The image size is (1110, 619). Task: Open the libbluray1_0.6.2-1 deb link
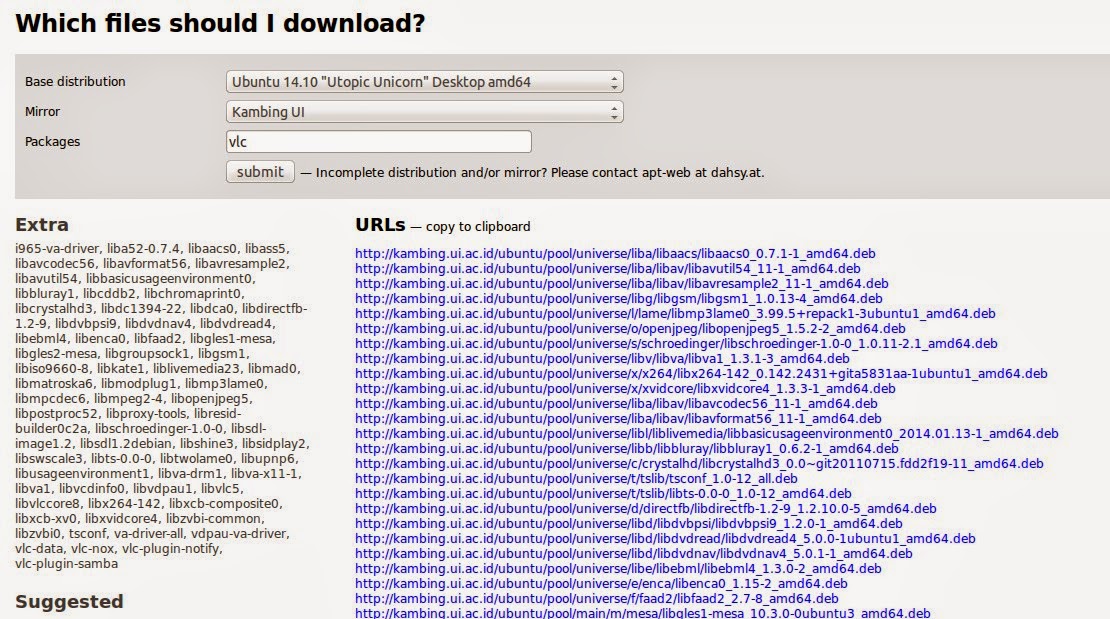point(626,448)
